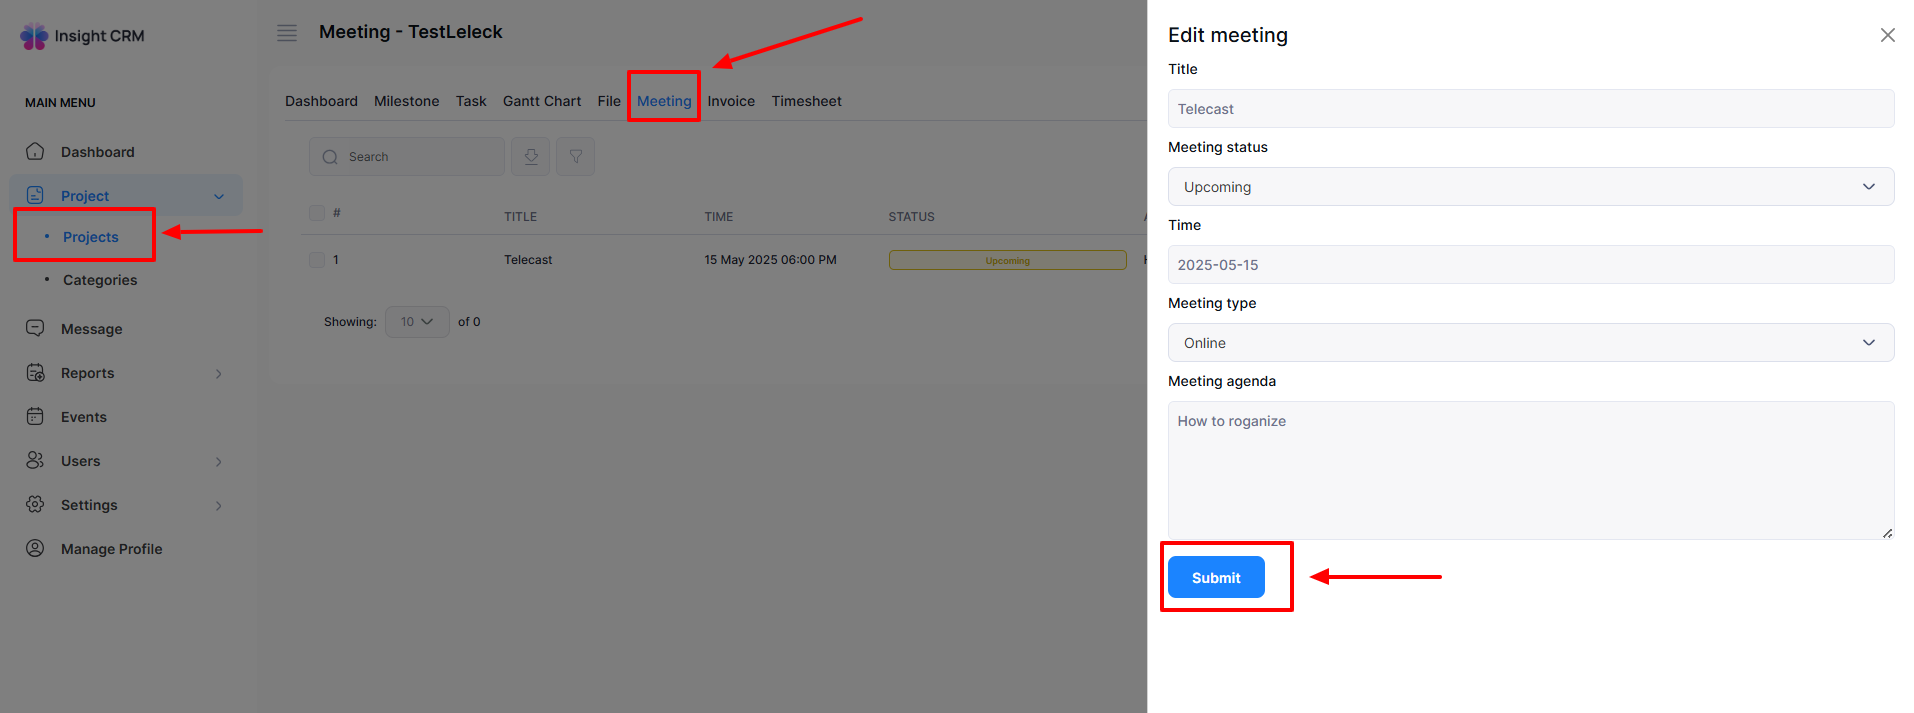Click the Manage Profile user icon
This screenshot has height=713, width=1914.
[35, 549]
